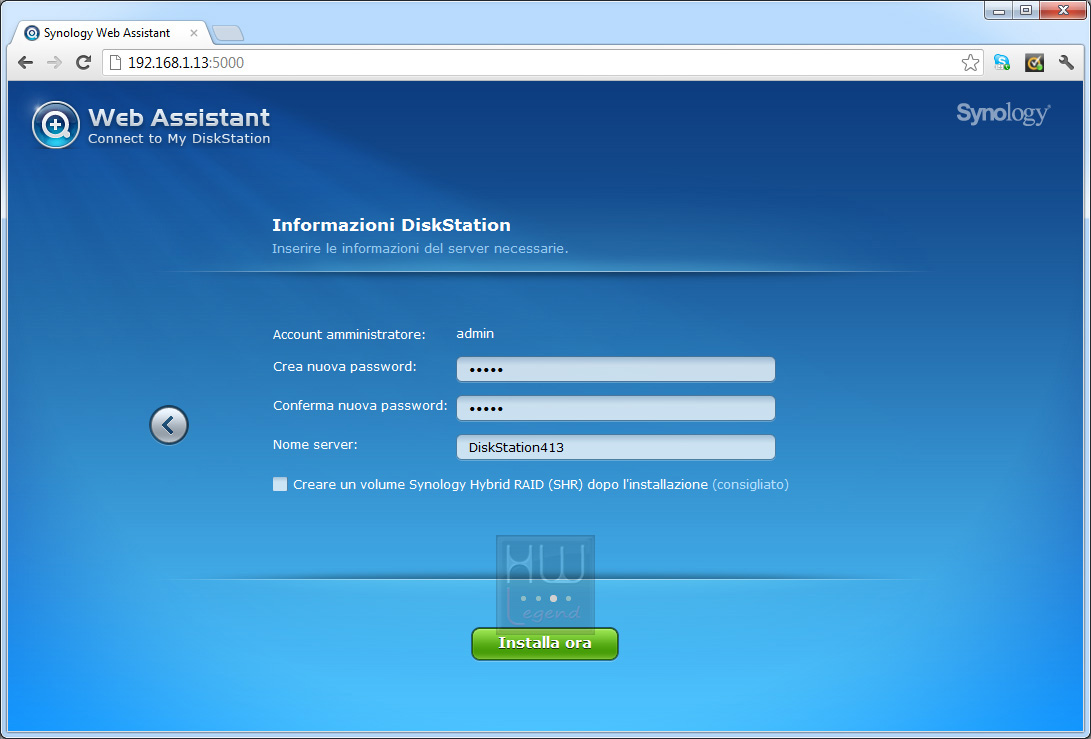This screenshot has height=739, width=1091.
Task: Open a new browser tab
Action: (228, 33)
